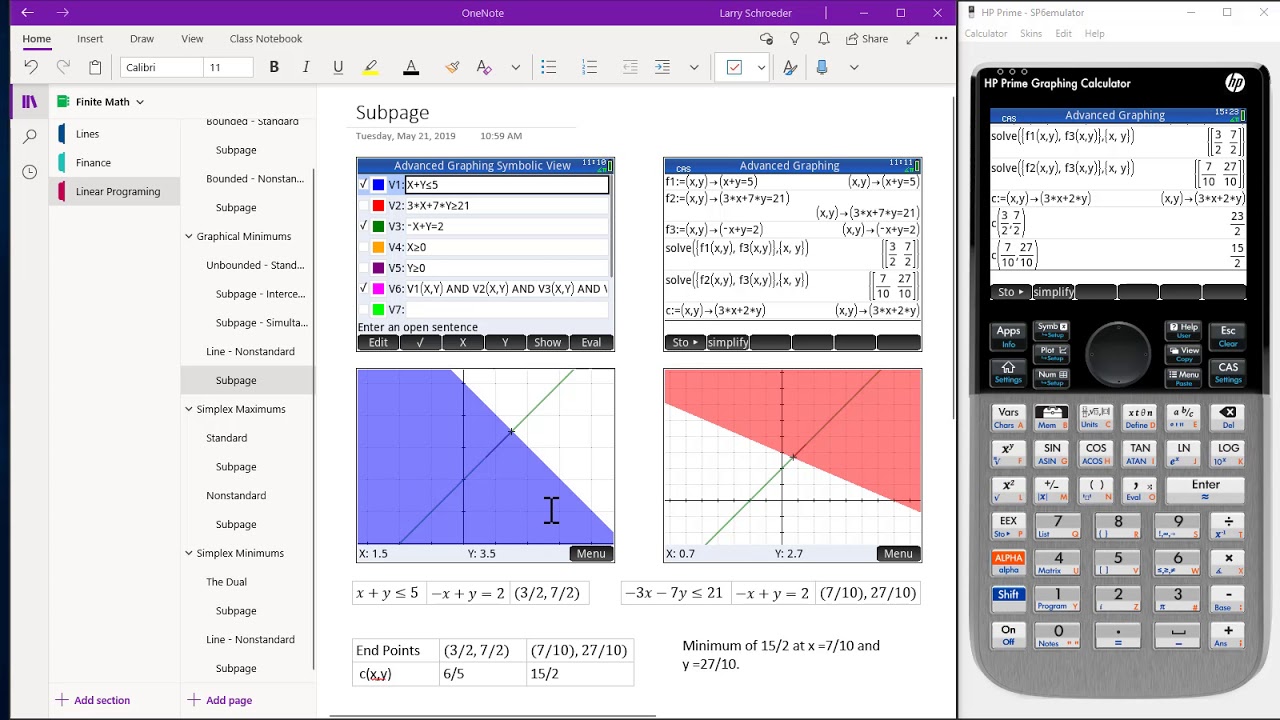
Task: Click the lightbulb Tell Me icon
Action: tap(795, 39)
